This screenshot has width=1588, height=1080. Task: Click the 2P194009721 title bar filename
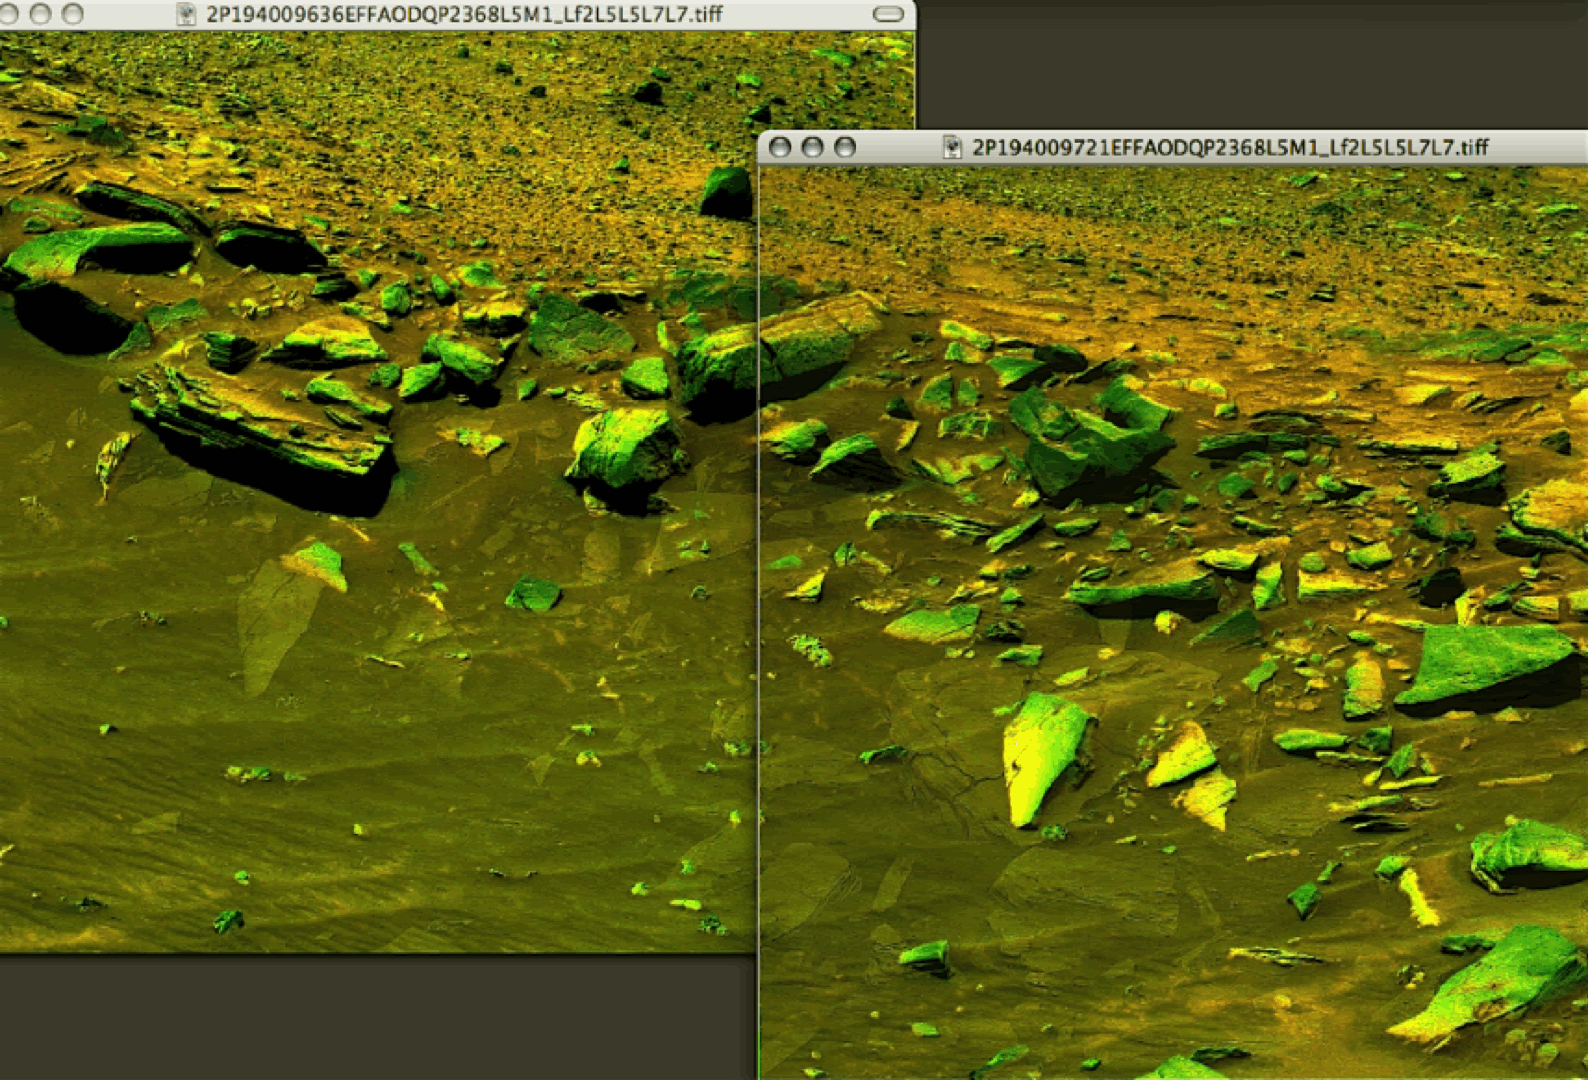(x=1230, y=148)
